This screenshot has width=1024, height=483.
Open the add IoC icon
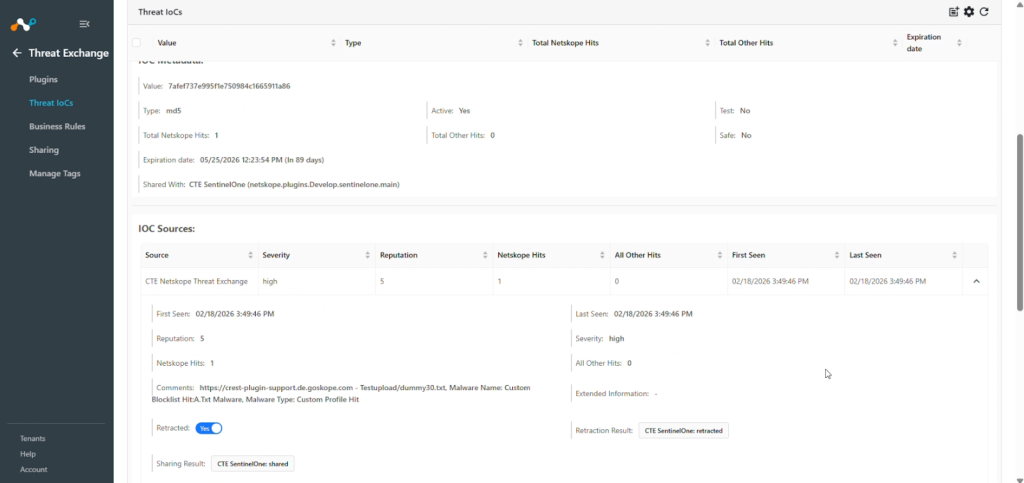tap(953, 12)
